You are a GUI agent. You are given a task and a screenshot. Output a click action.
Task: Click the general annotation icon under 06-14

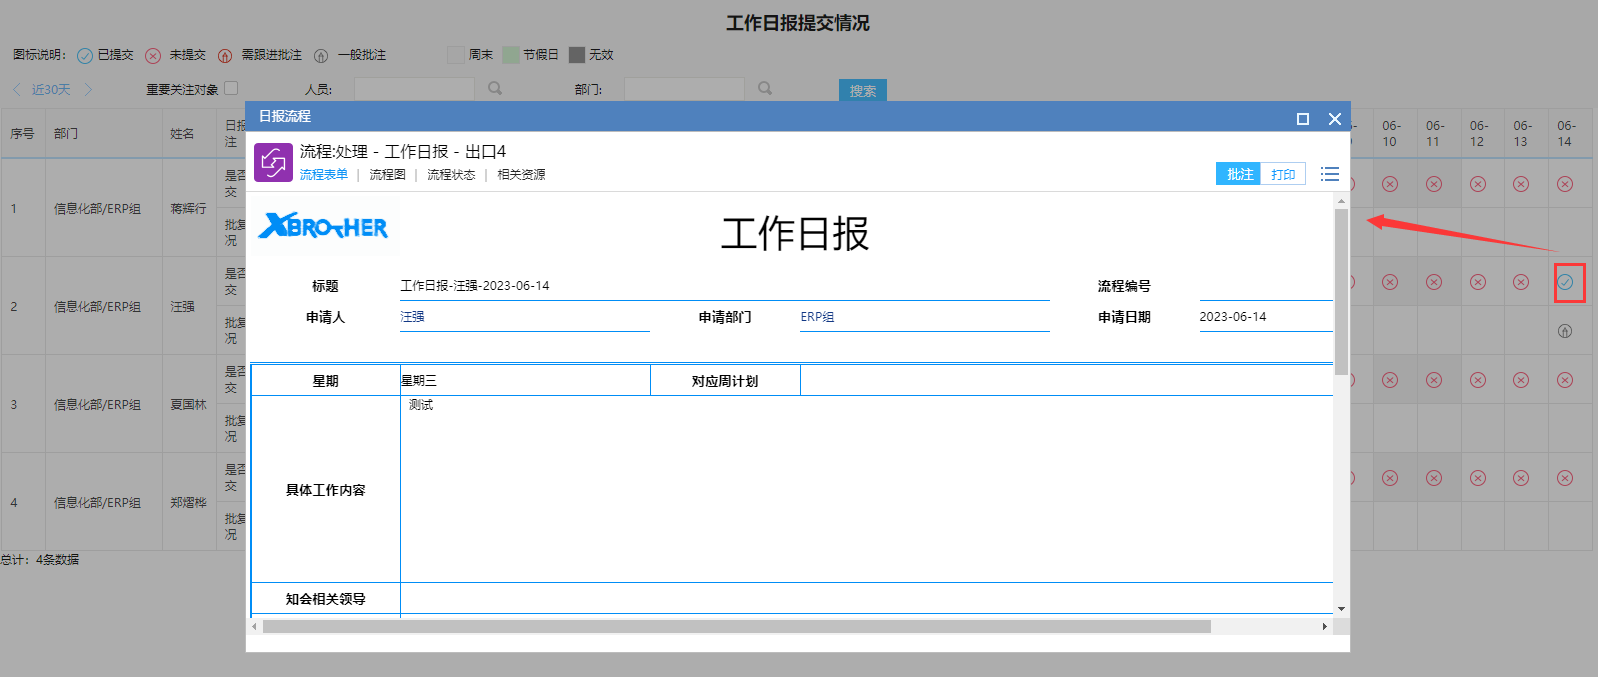point(1565,331)
